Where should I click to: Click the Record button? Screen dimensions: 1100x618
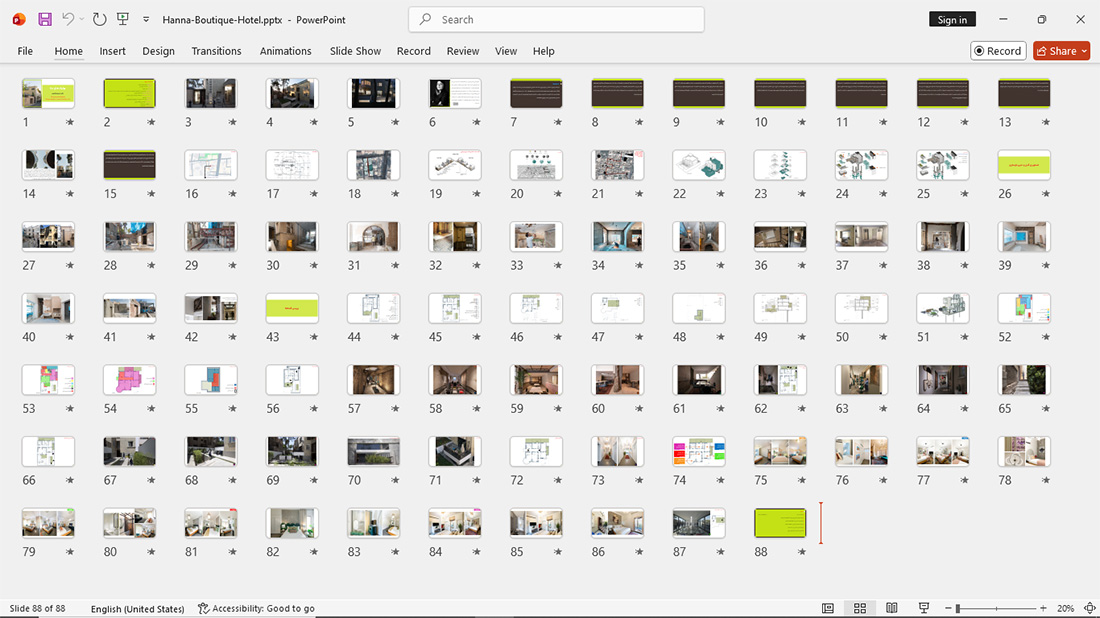(998, 51)
